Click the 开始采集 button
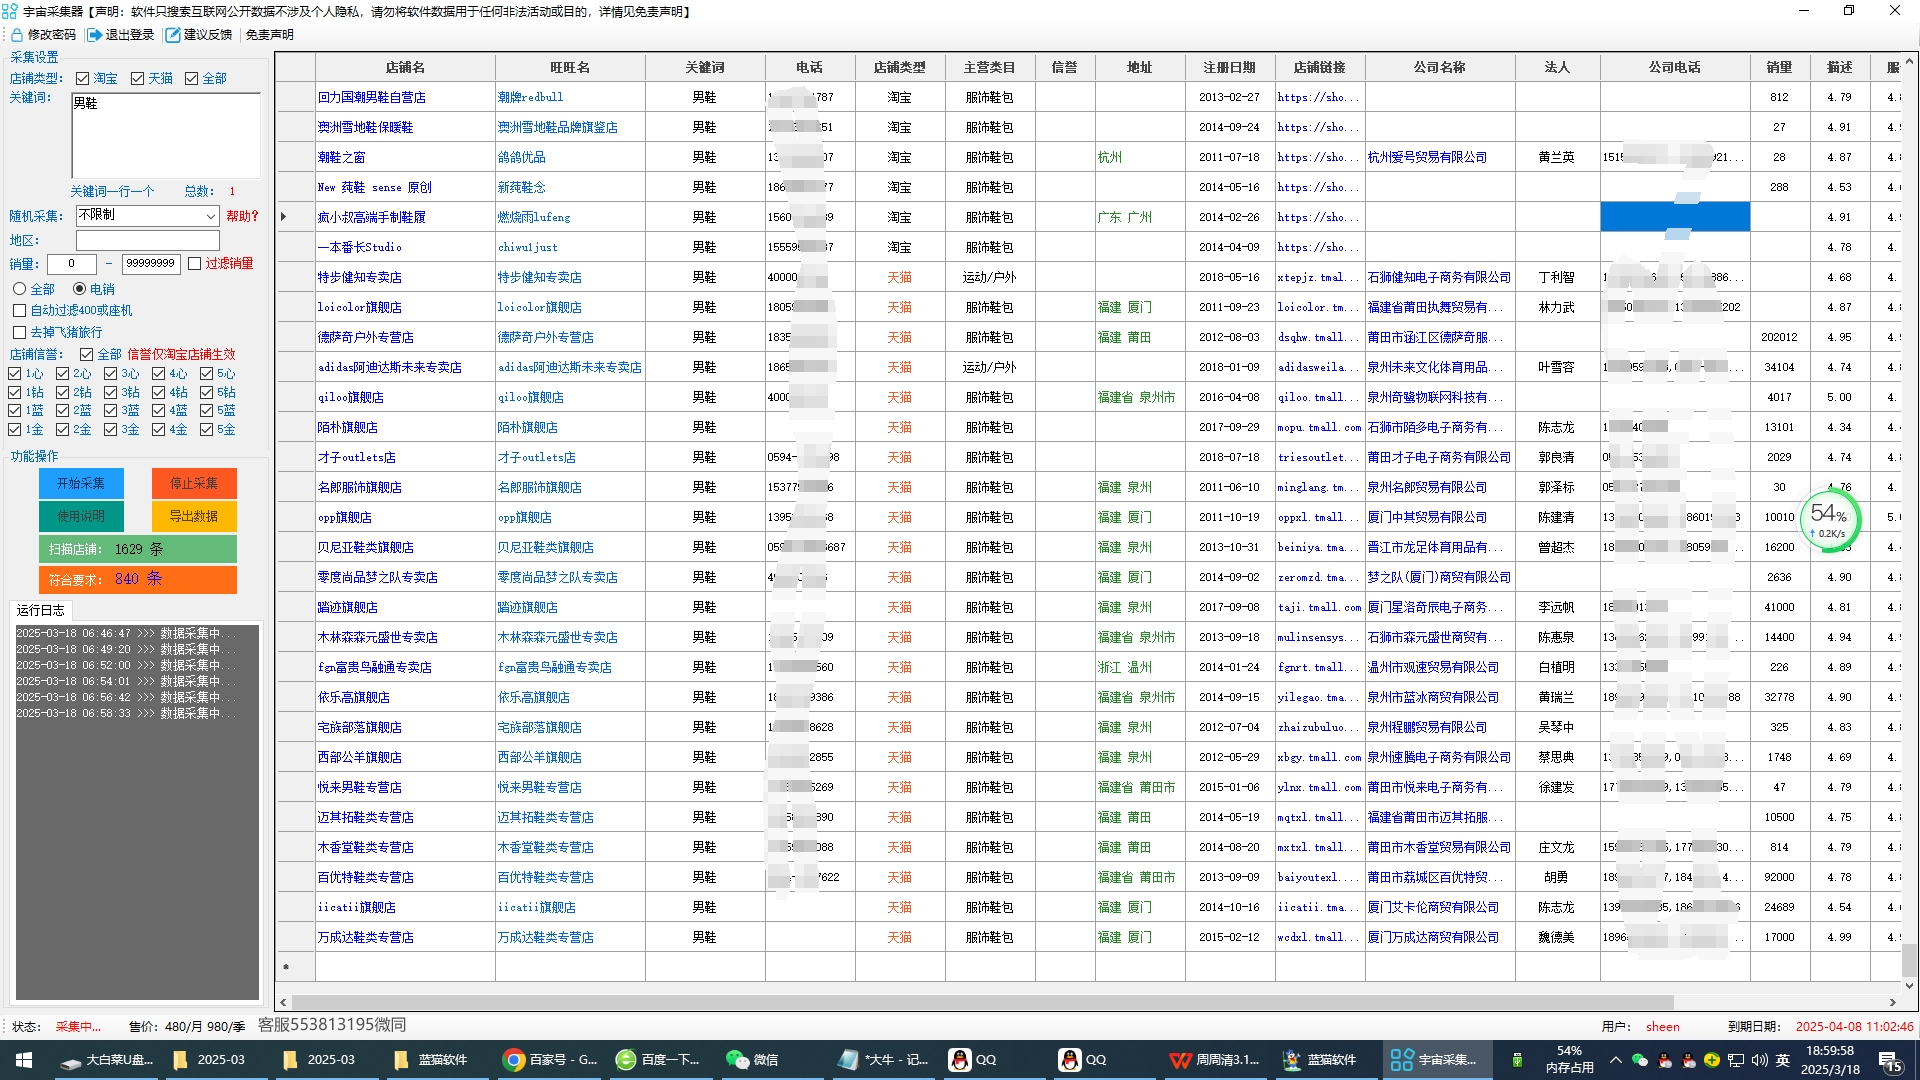Viewport: 1920px width, 1080px height. [81, 484]
